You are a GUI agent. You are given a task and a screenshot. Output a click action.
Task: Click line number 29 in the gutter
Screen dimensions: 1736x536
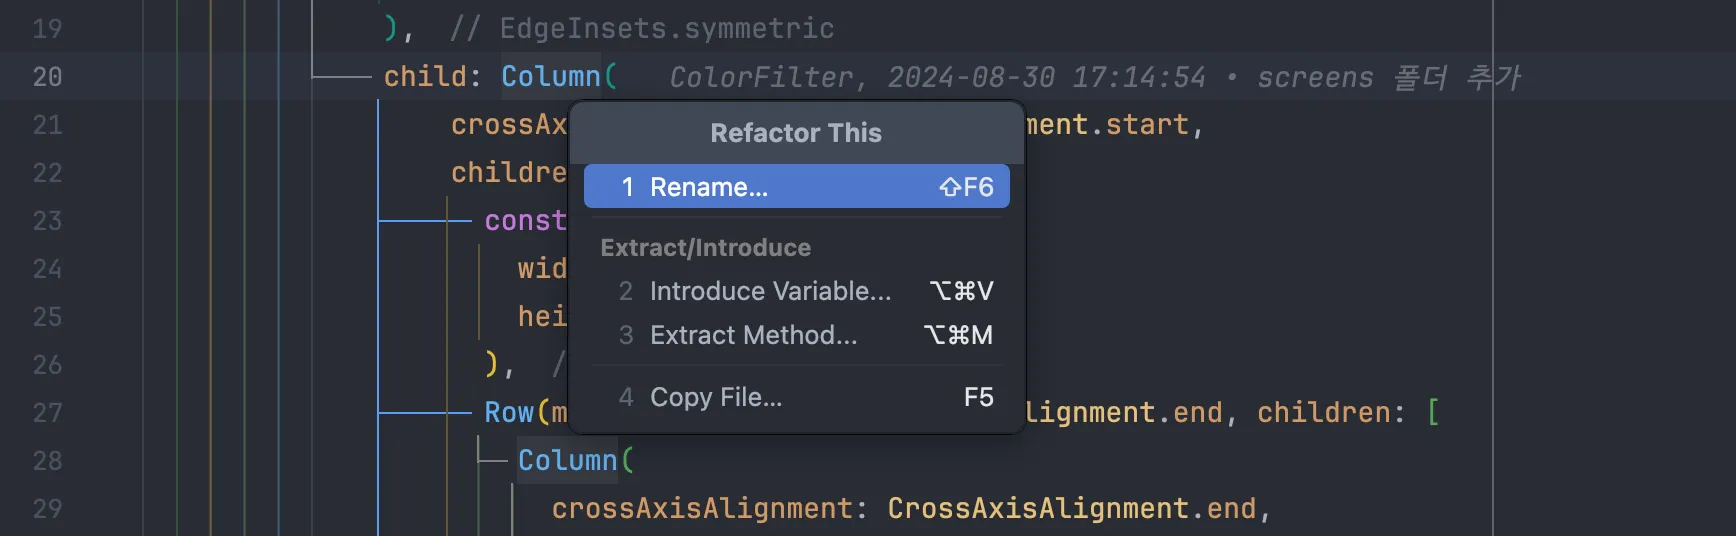[x=47, y=509]
